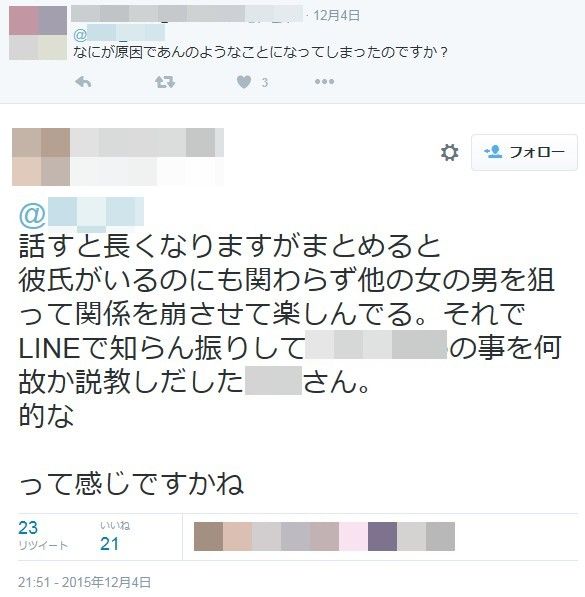Open the gear settings dropdown beside Follow

[x=449, y=153]
